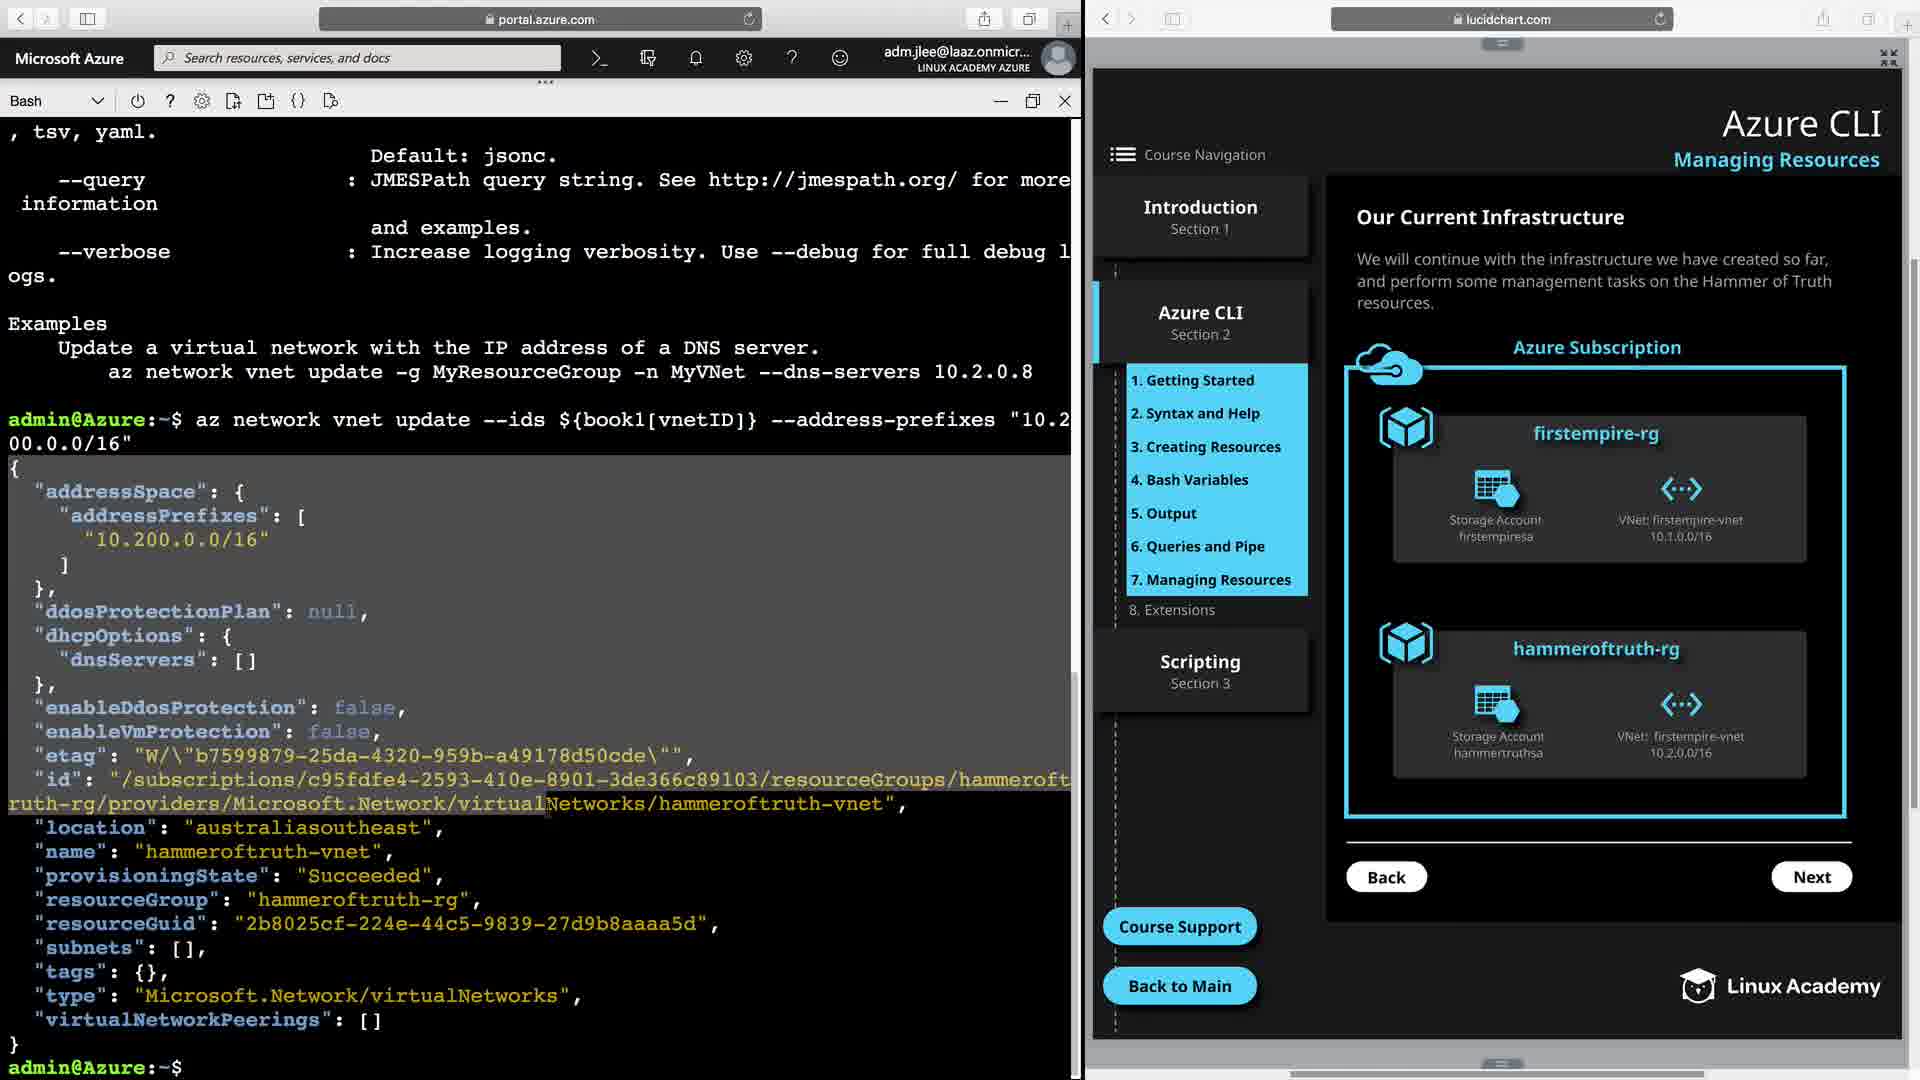
Task: Expand the Introduction Section 1 panel
Action: point(1200,217)
